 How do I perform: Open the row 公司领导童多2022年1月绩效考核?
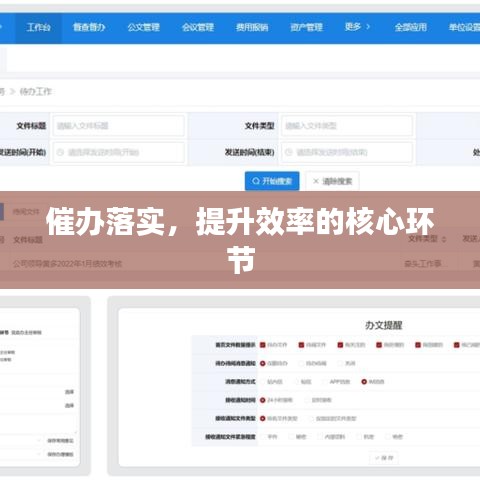coord(68,264)
